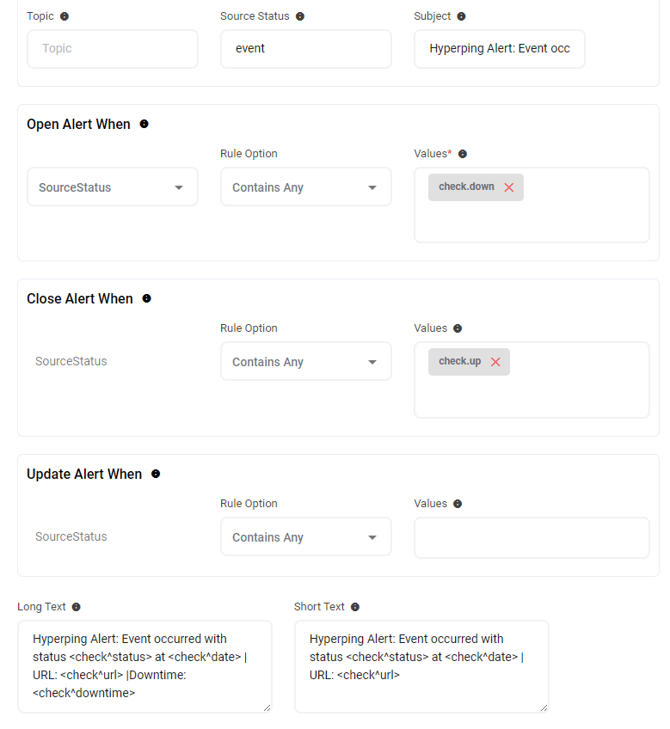
Task: Click info icon next to Short Text
Action: tap(355, 607)
